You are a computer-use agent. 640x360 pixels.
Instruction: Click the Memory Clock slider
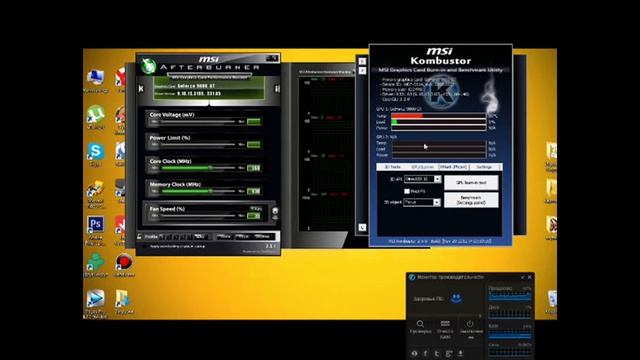[x=198, y=191]
